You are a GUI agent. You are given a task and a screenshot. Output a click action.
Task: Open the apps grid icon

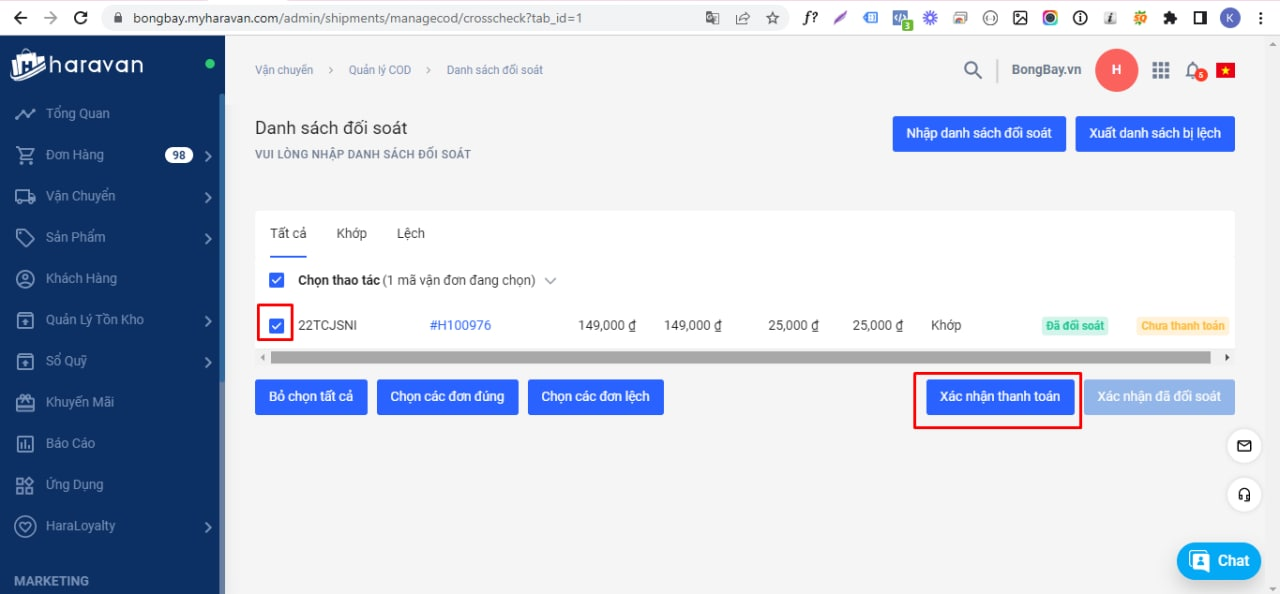(1160, 70)
